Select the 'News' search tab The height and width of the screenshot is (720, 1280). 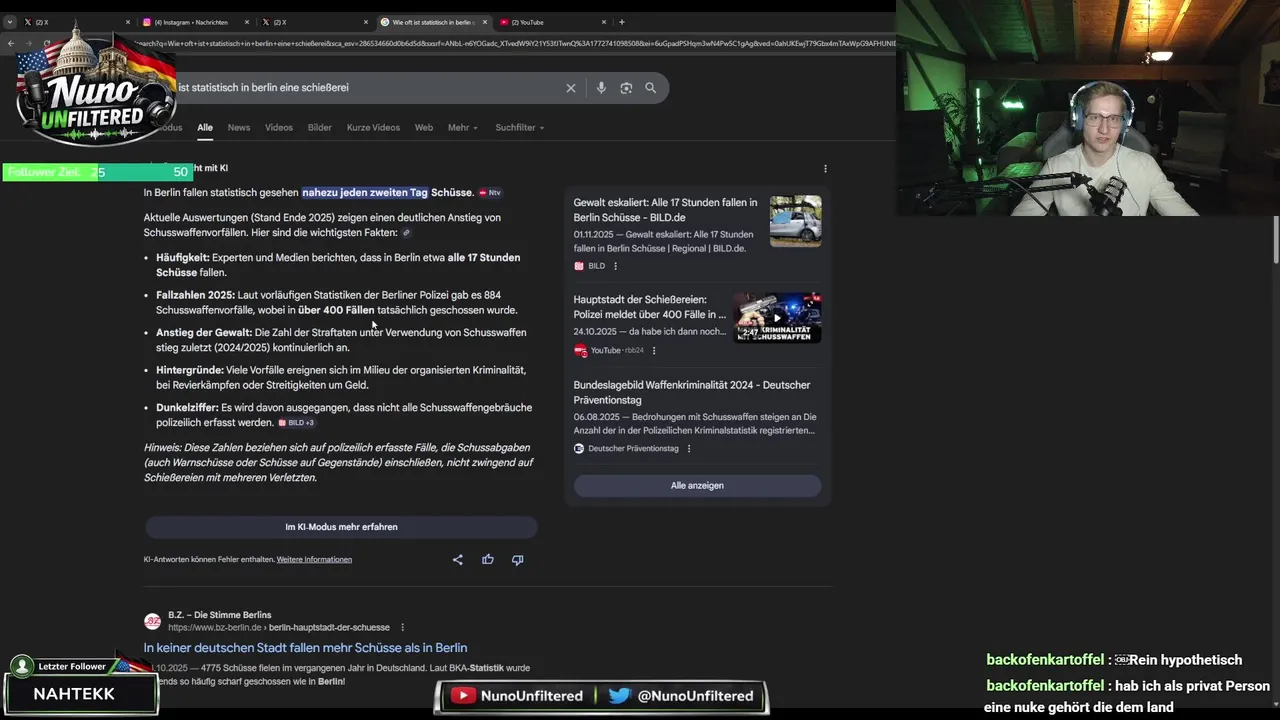click(x=239, y=128)
